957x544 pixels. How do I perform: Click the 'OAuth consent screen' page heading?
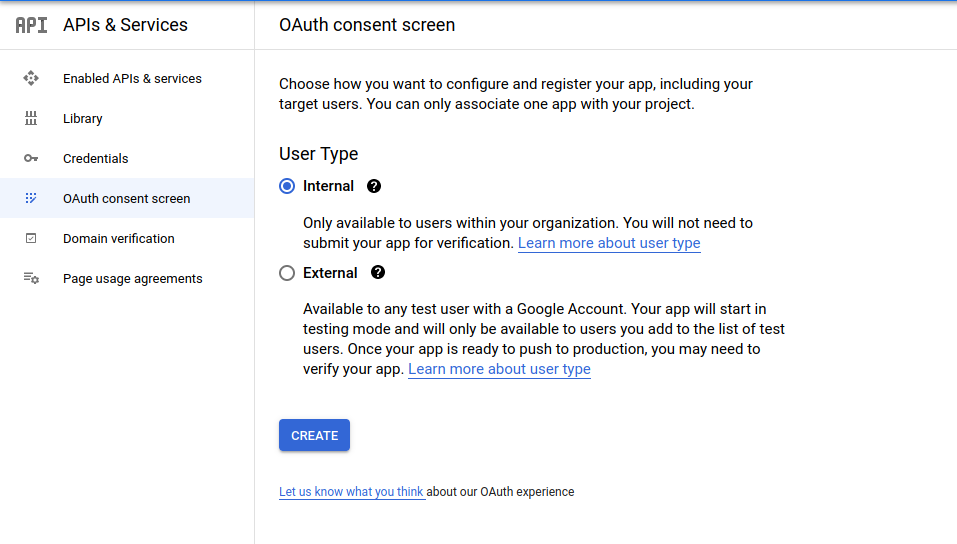pos(367,25)
